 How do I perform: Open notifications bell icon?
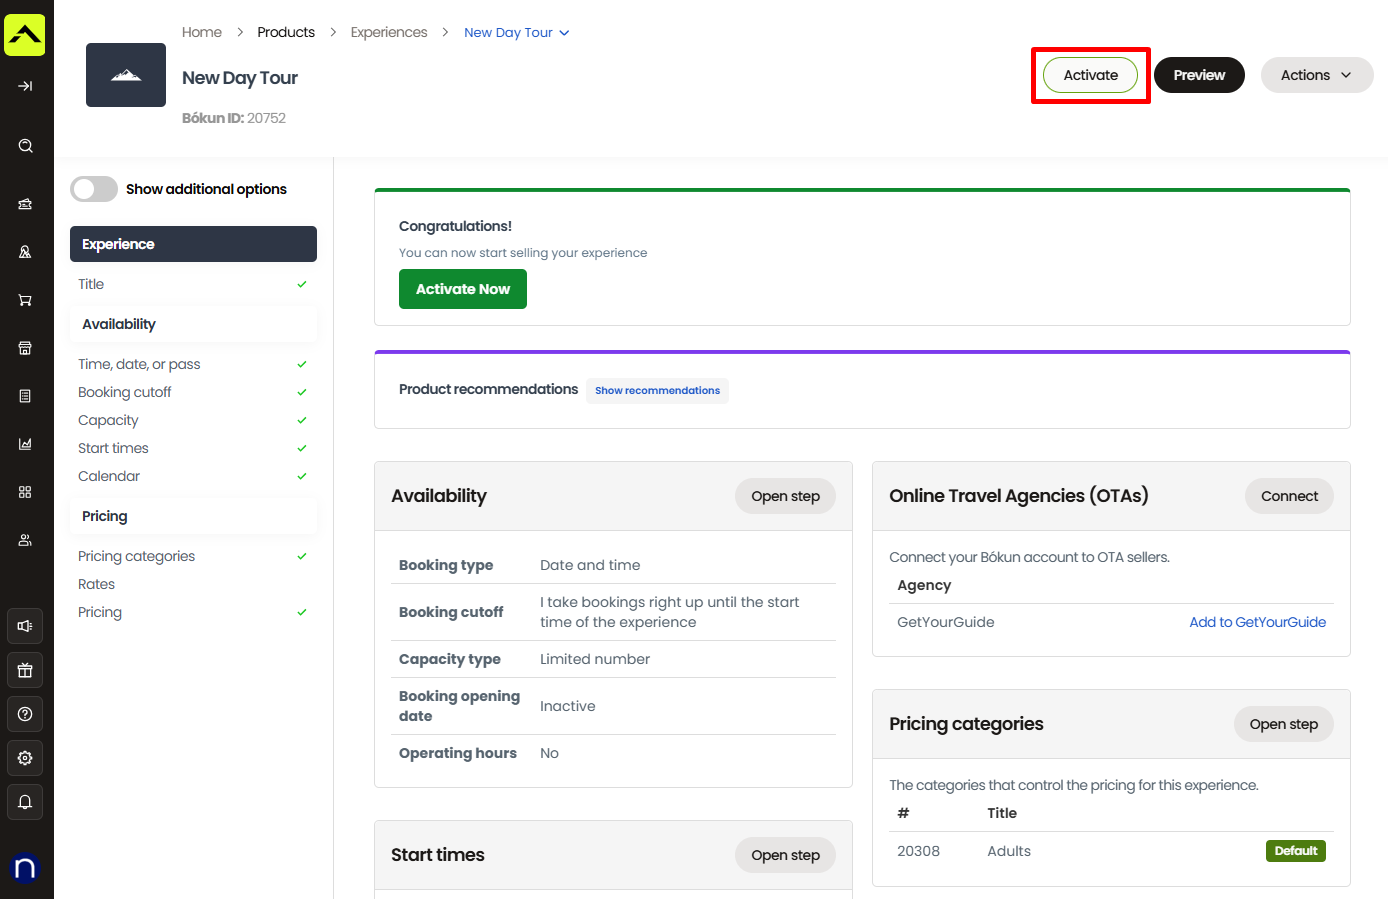tap(25, 802)
